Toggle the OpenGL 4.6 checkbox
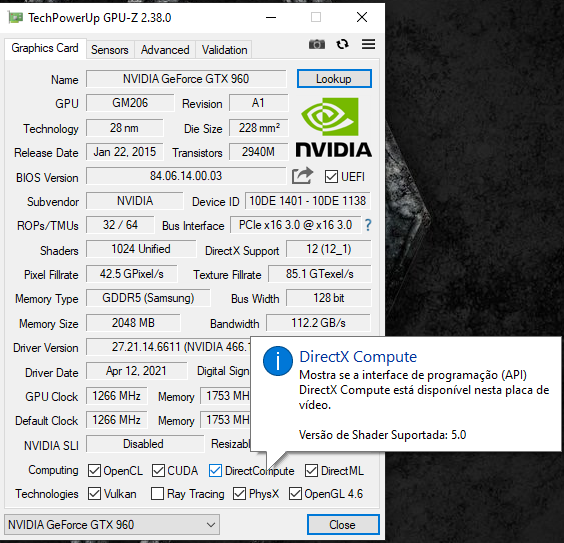 (x=295, y=493)
